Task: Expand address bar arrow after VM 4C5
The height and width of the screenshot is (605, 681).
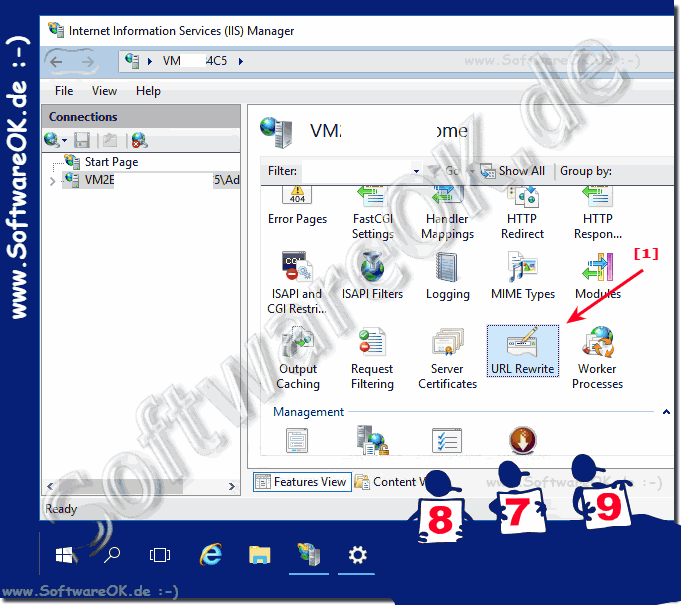Action: point(241,61)
